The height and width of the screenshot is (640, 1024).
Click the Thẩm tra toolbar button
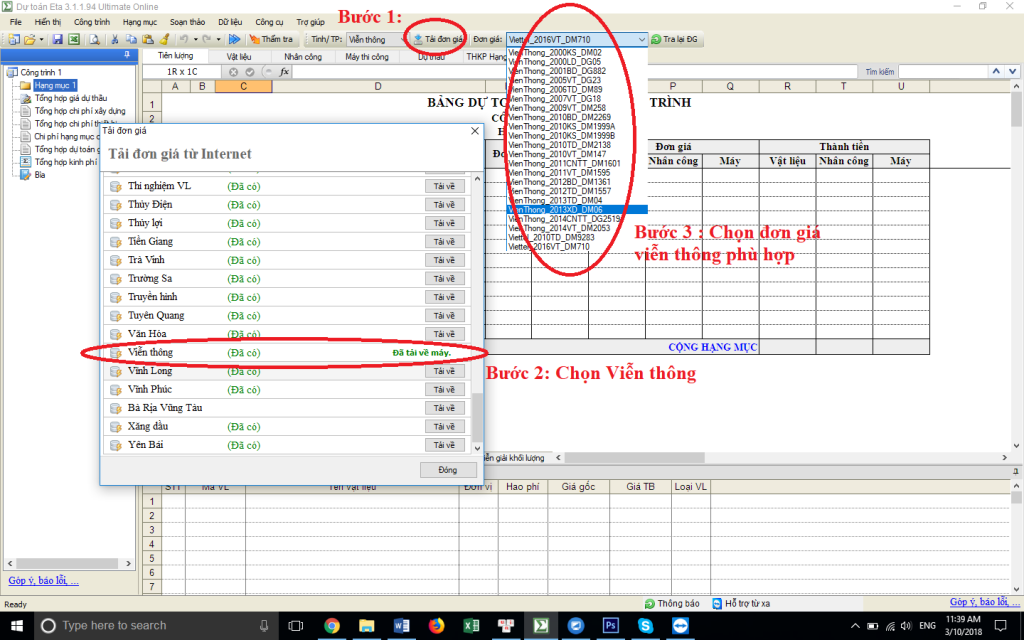(270, 39)
